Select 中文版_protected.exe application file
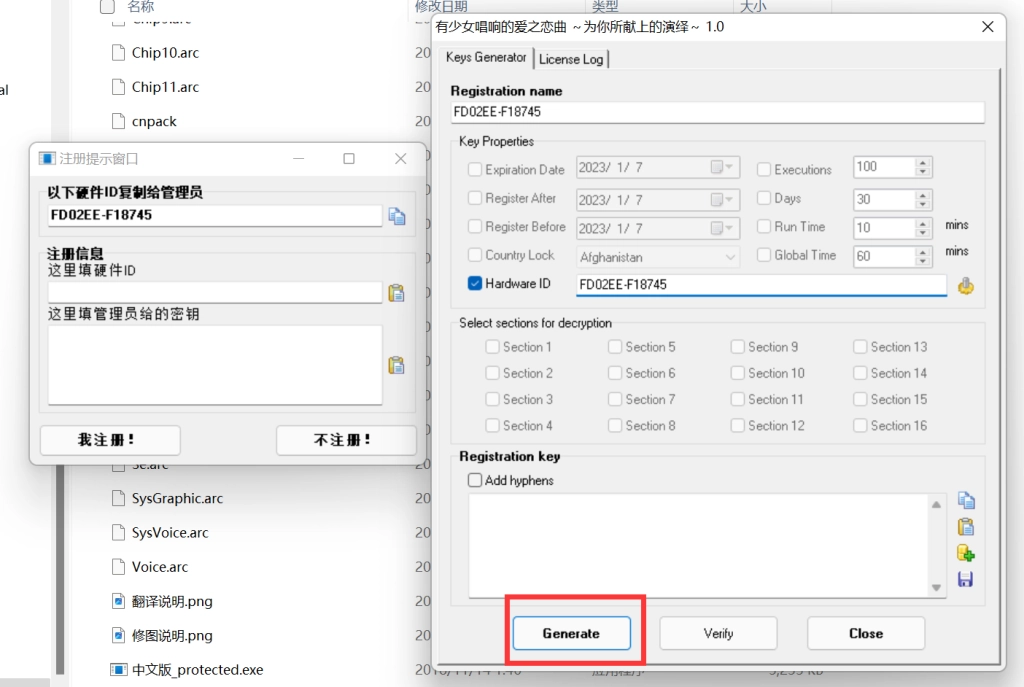 [197, 669]
